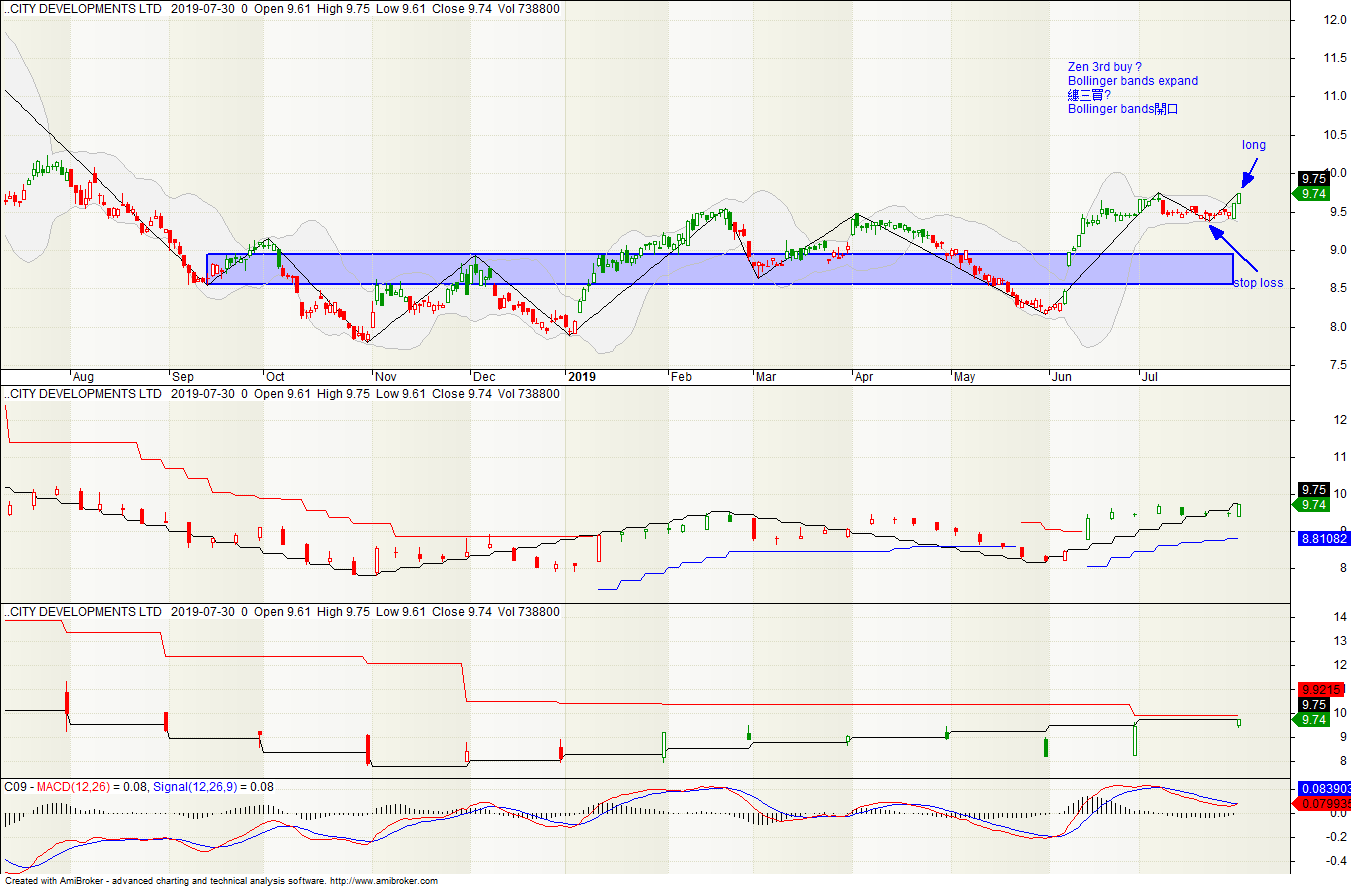Screen dimensions: 1351x887
Task: Click the 'long' text label
Action: [x=1254, y=145]
